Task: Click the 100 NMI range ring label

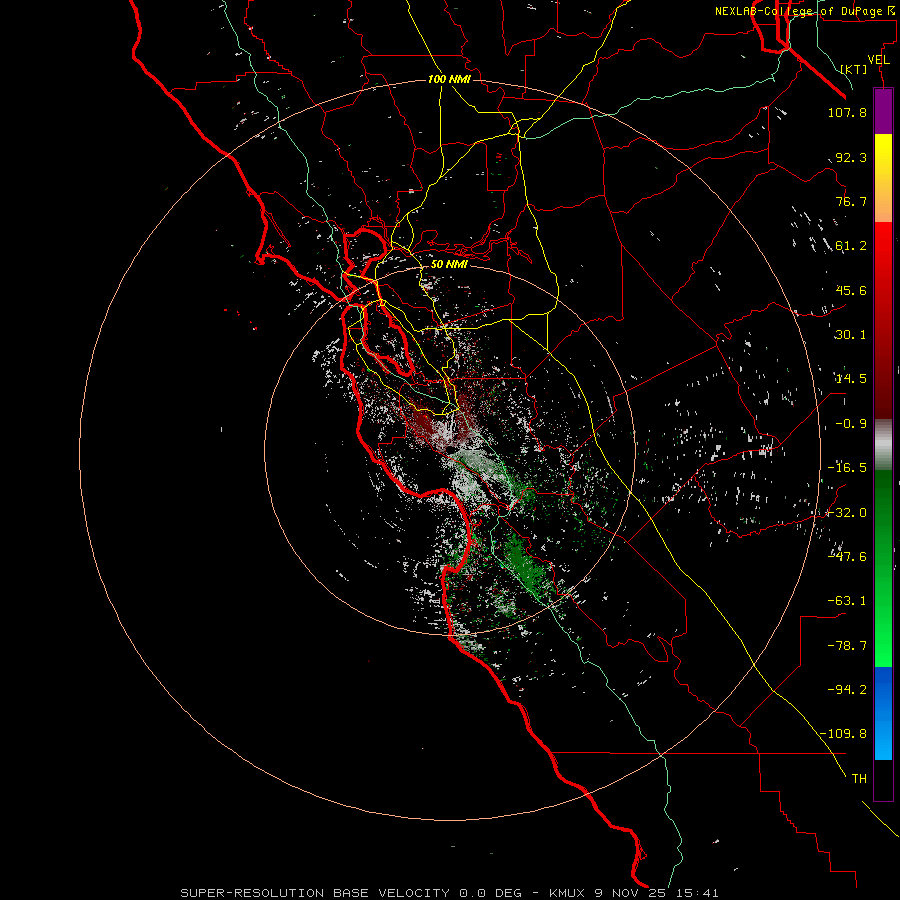Action: [449, 79]
